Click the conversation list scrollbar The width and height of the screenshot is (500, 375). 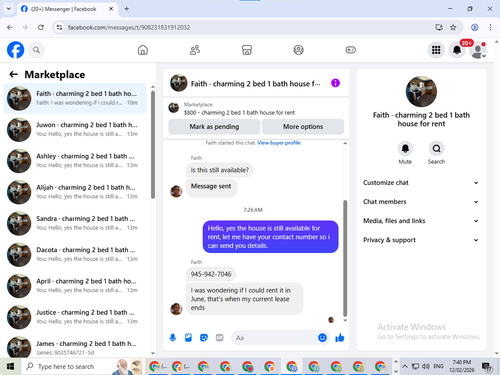[x=153, y=144]
